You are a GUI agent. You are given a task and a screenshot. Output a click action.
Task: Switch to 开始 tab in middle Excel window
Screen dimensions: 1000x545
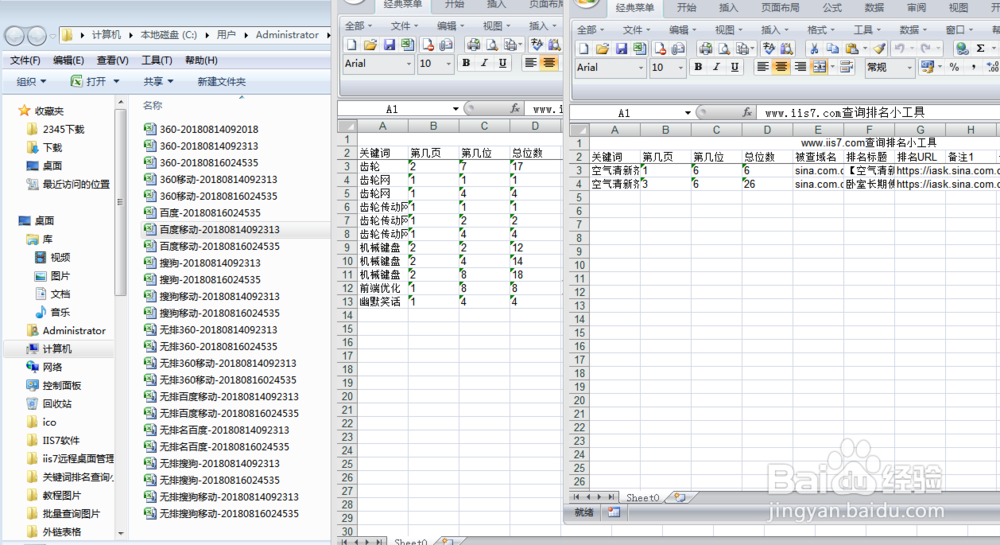454,4
